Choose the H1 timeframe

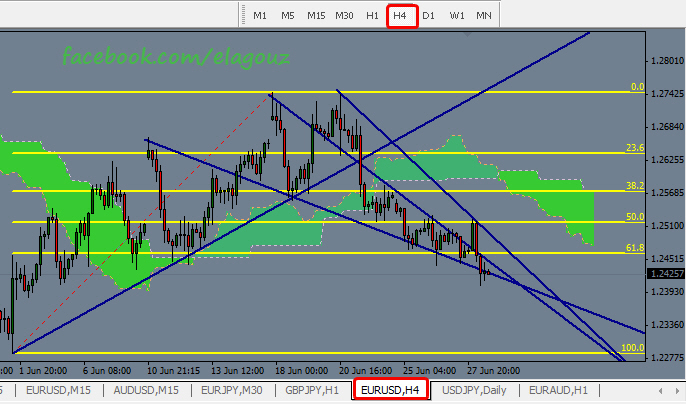click(372, 16)
